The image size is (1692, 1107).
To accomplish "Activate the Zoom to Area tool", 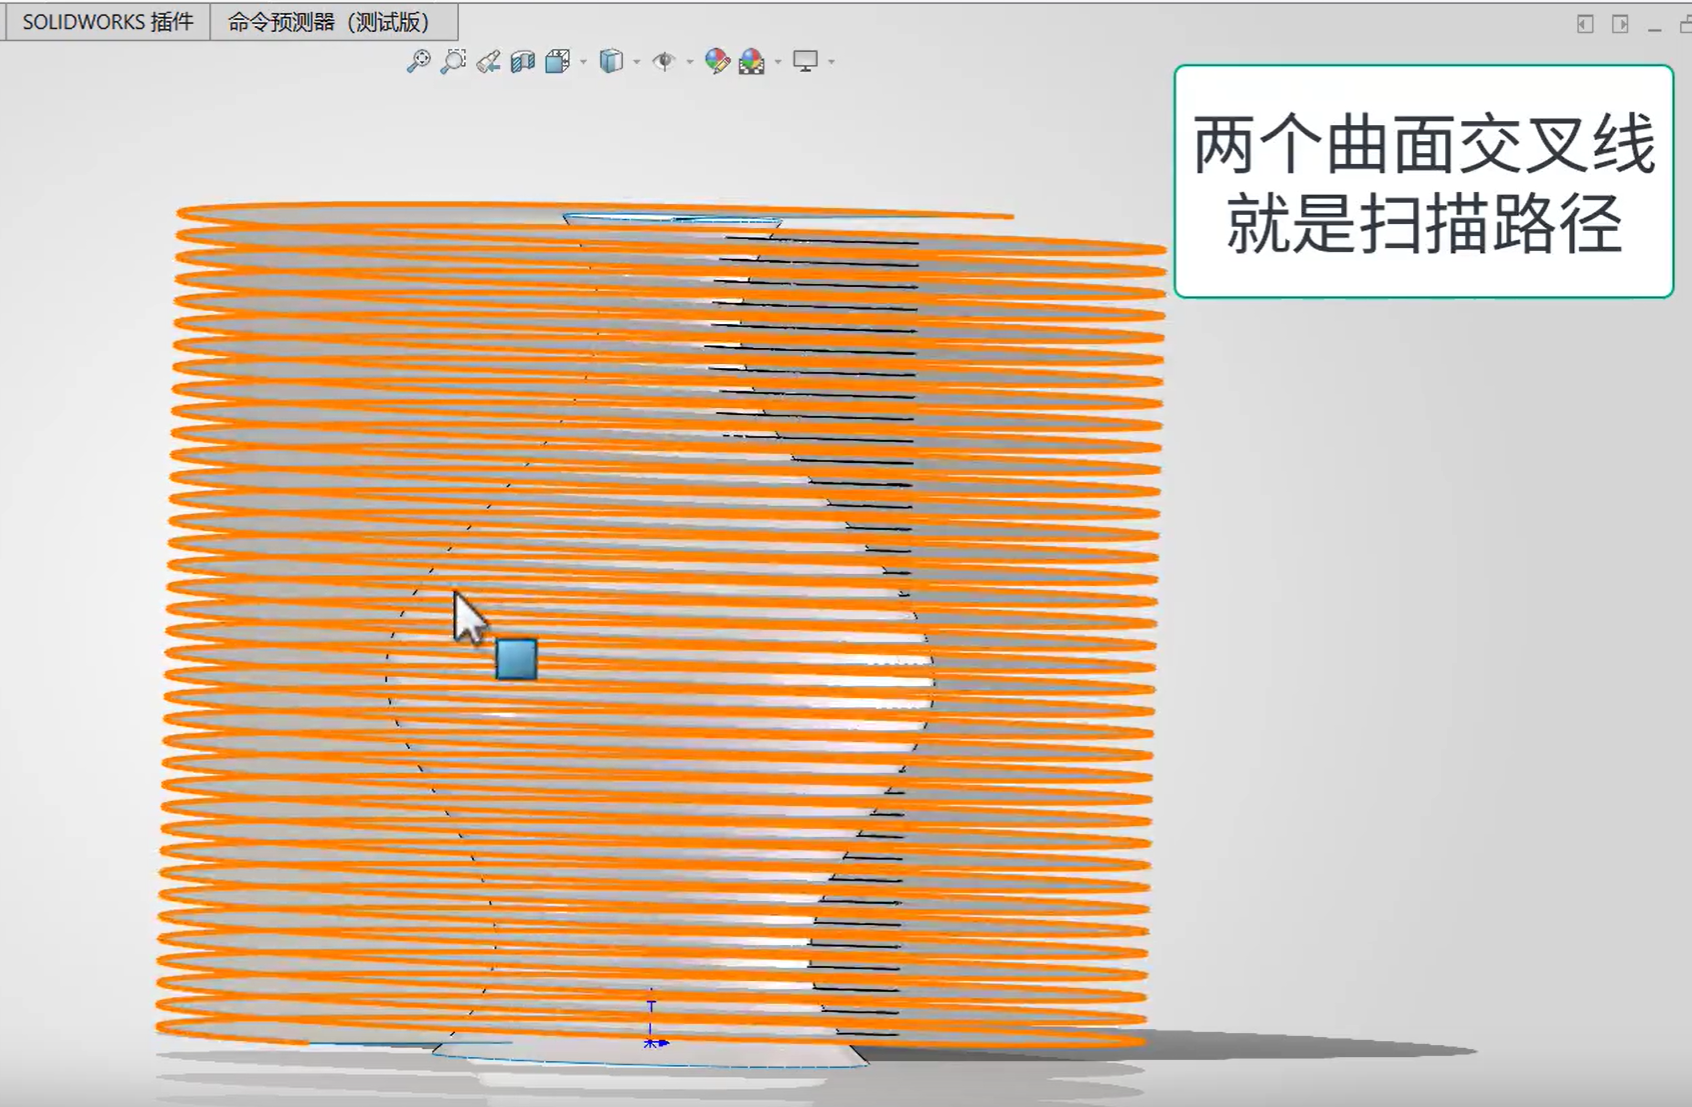I will (452, 62).
